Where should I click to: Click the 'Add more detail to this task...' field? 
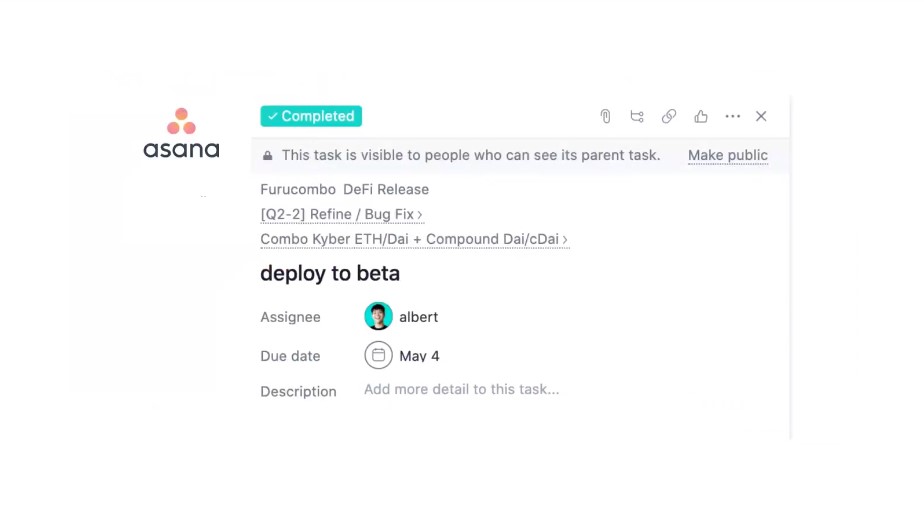461,389
